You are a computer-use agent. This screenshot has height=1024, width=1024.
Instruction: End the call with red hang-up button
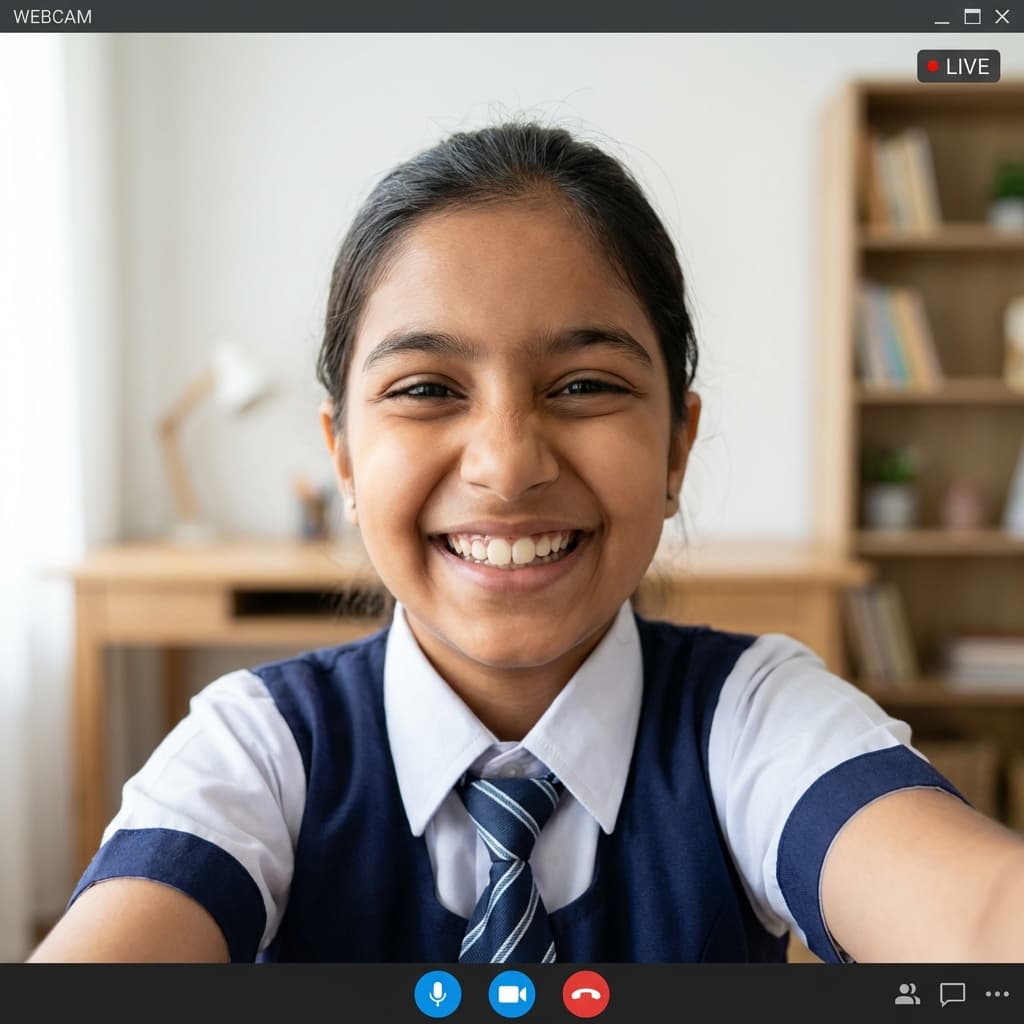pos(586,994)
